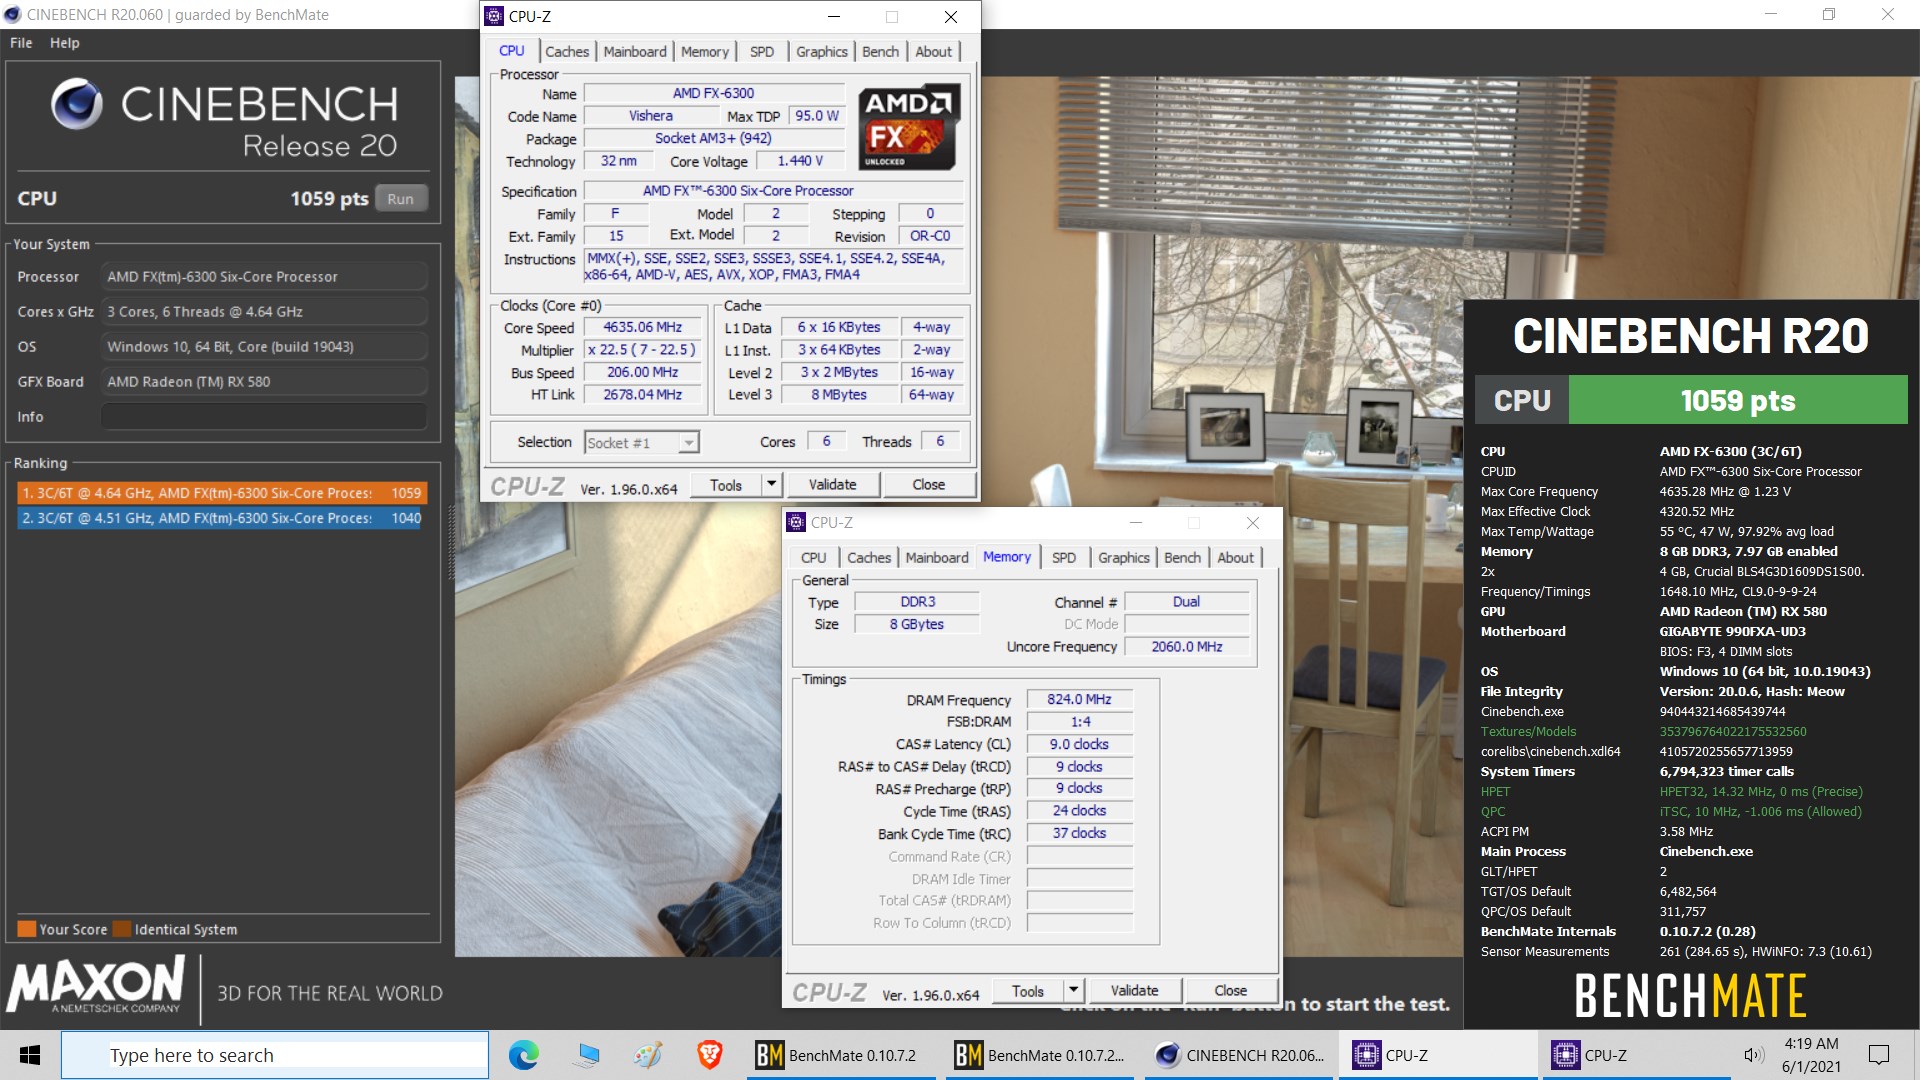The height and width of the screenshot is (1080, 1920).
Task: Switch to BenchMate 0.10.7.2 taskbar window
Action: click(841, 1055)
